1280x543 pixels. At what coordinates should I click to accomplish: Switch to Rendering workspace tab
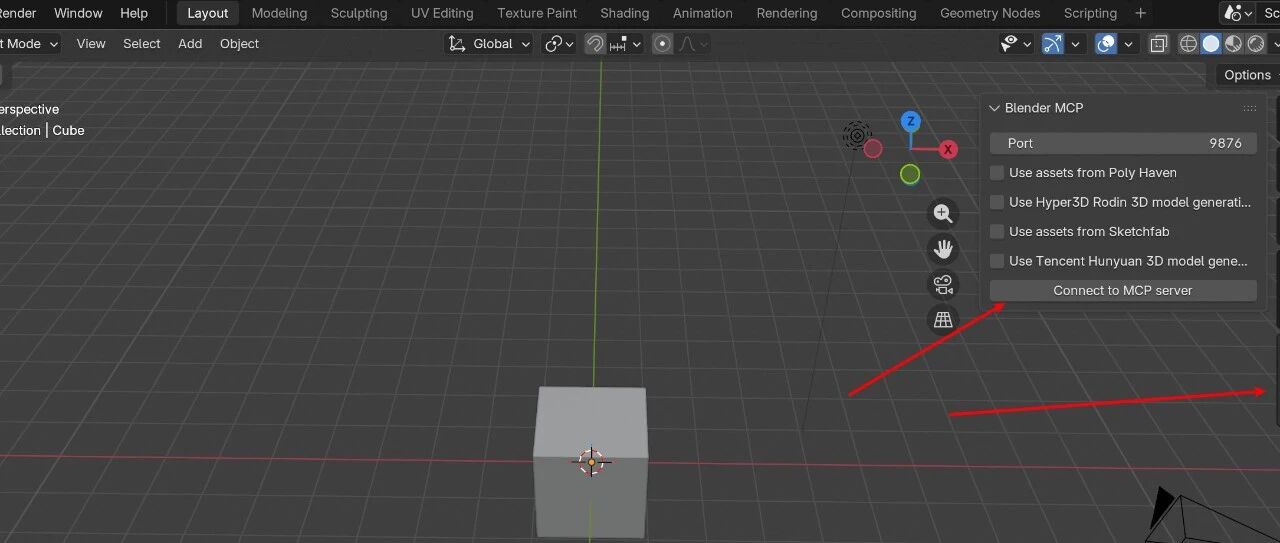[787, 13]
